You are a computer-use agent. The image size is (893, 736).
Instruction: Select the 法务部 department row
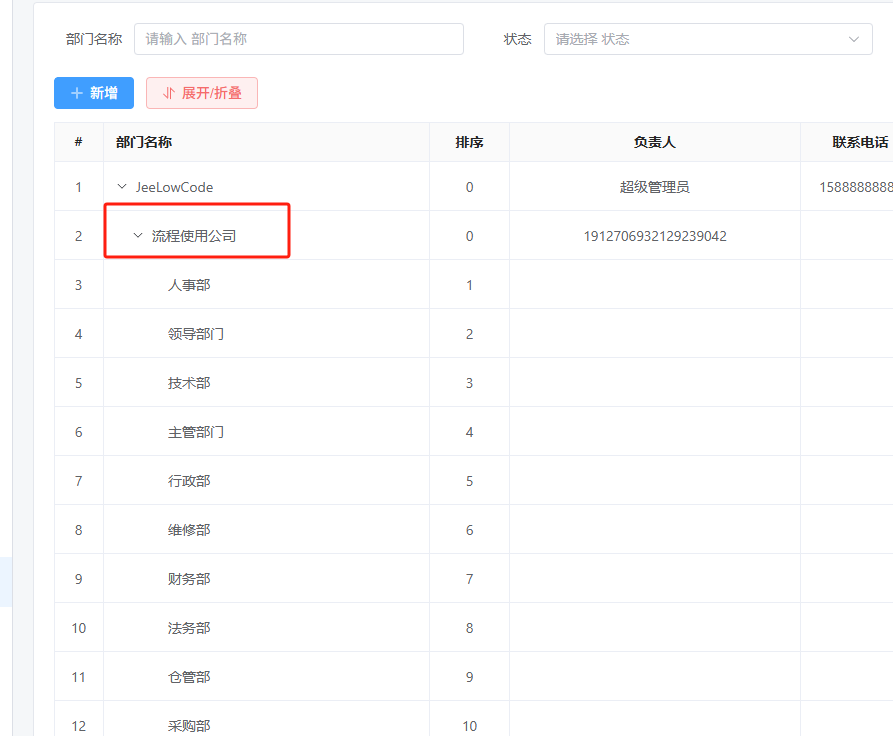click(189, 628)
